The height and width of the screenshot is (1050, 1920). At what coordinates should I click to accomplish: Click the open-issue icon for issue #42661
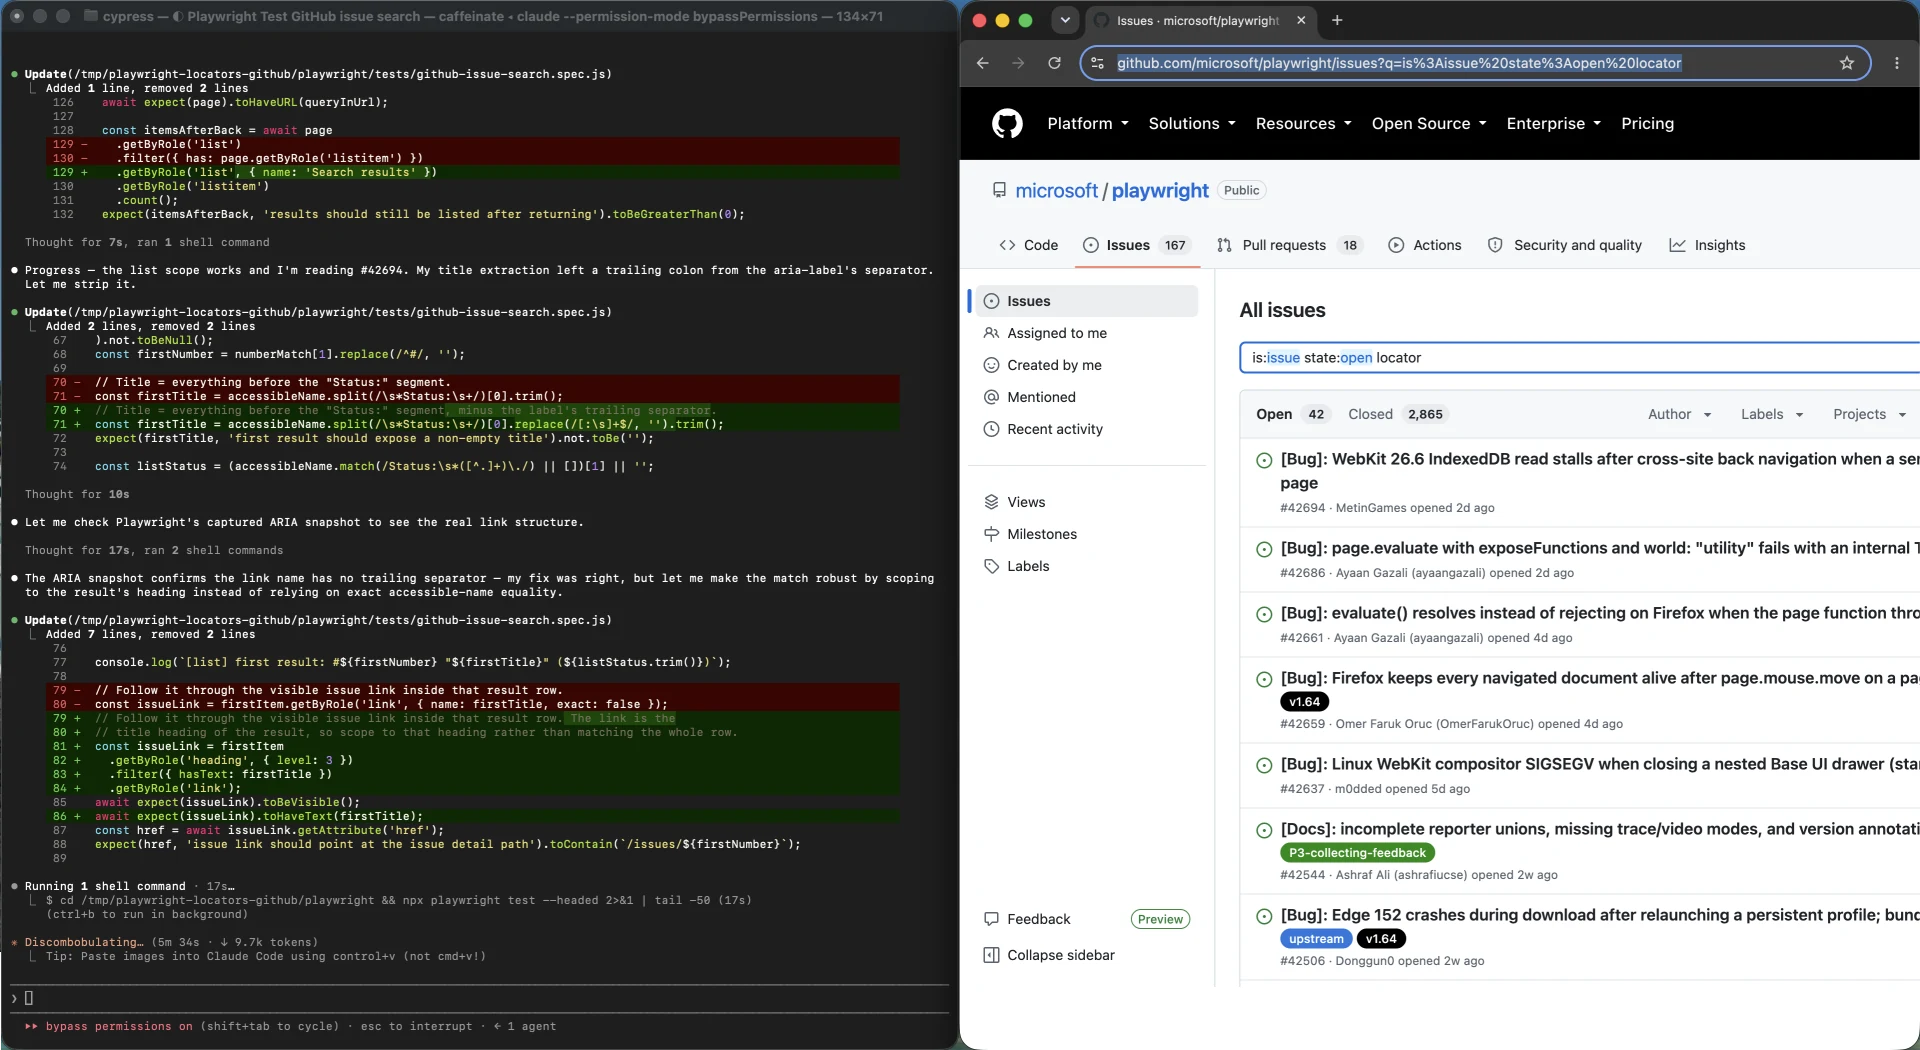pyautogui.click(x=1264, y=614)
